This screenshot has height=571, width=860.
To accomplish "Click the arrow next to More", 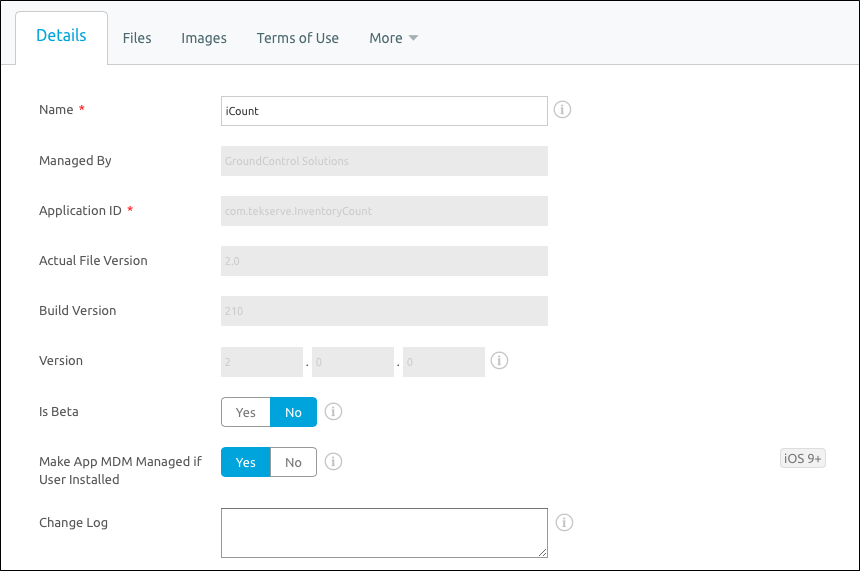I will point(414,38).
